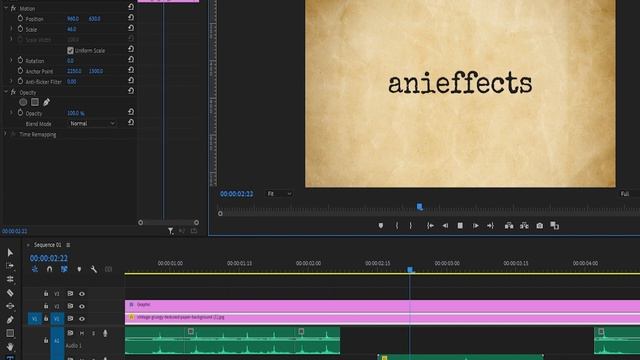
Task: Mark Out point in program monitor
Action: pos(411,225)
